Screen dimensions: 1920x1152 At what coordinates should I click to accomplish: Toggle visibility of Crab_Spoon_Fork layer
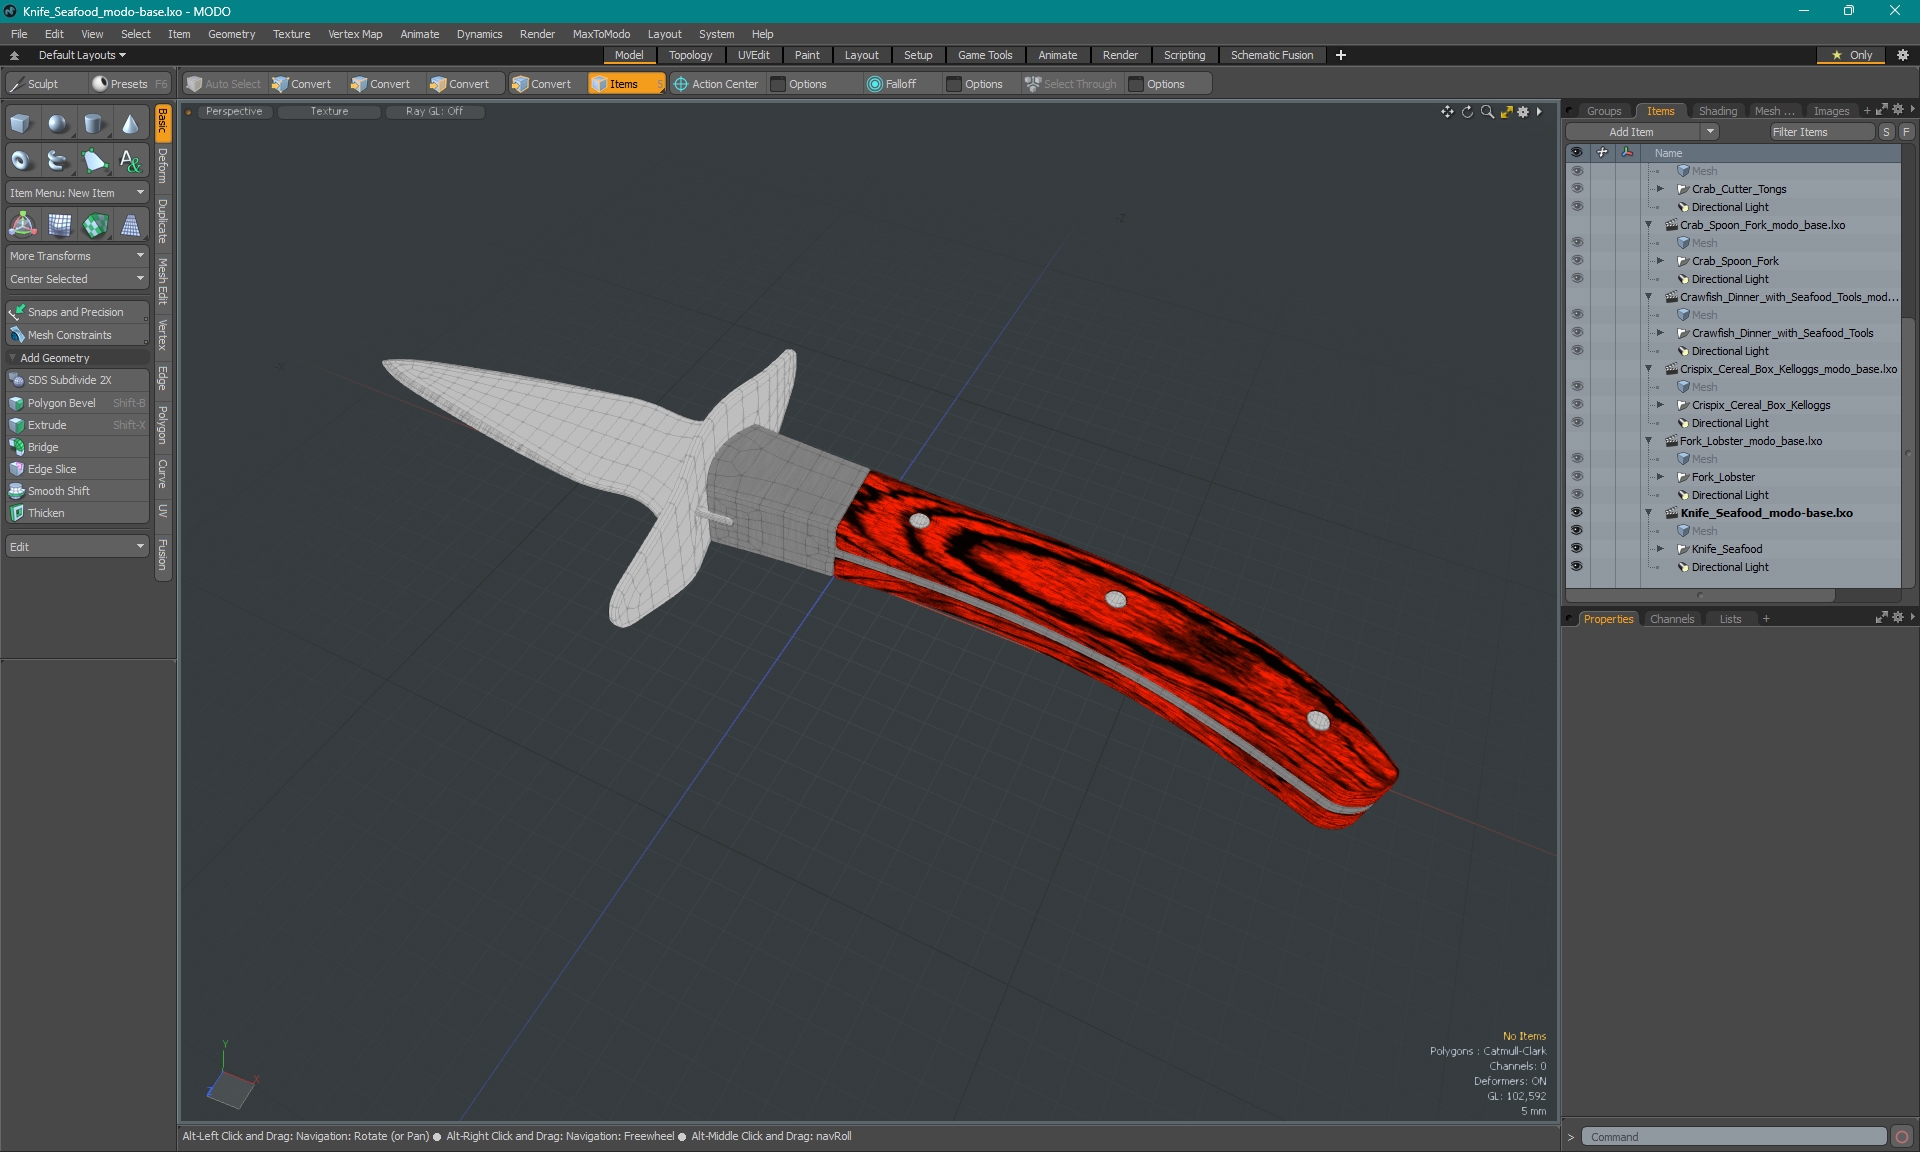(x=1576, y=261)
